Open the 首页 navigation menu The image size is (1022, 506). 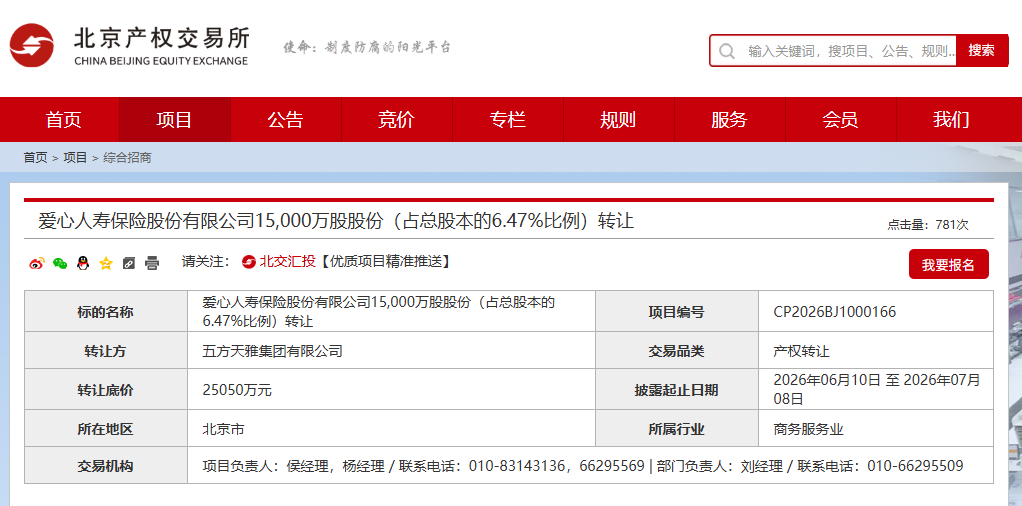tap(63, 119)
